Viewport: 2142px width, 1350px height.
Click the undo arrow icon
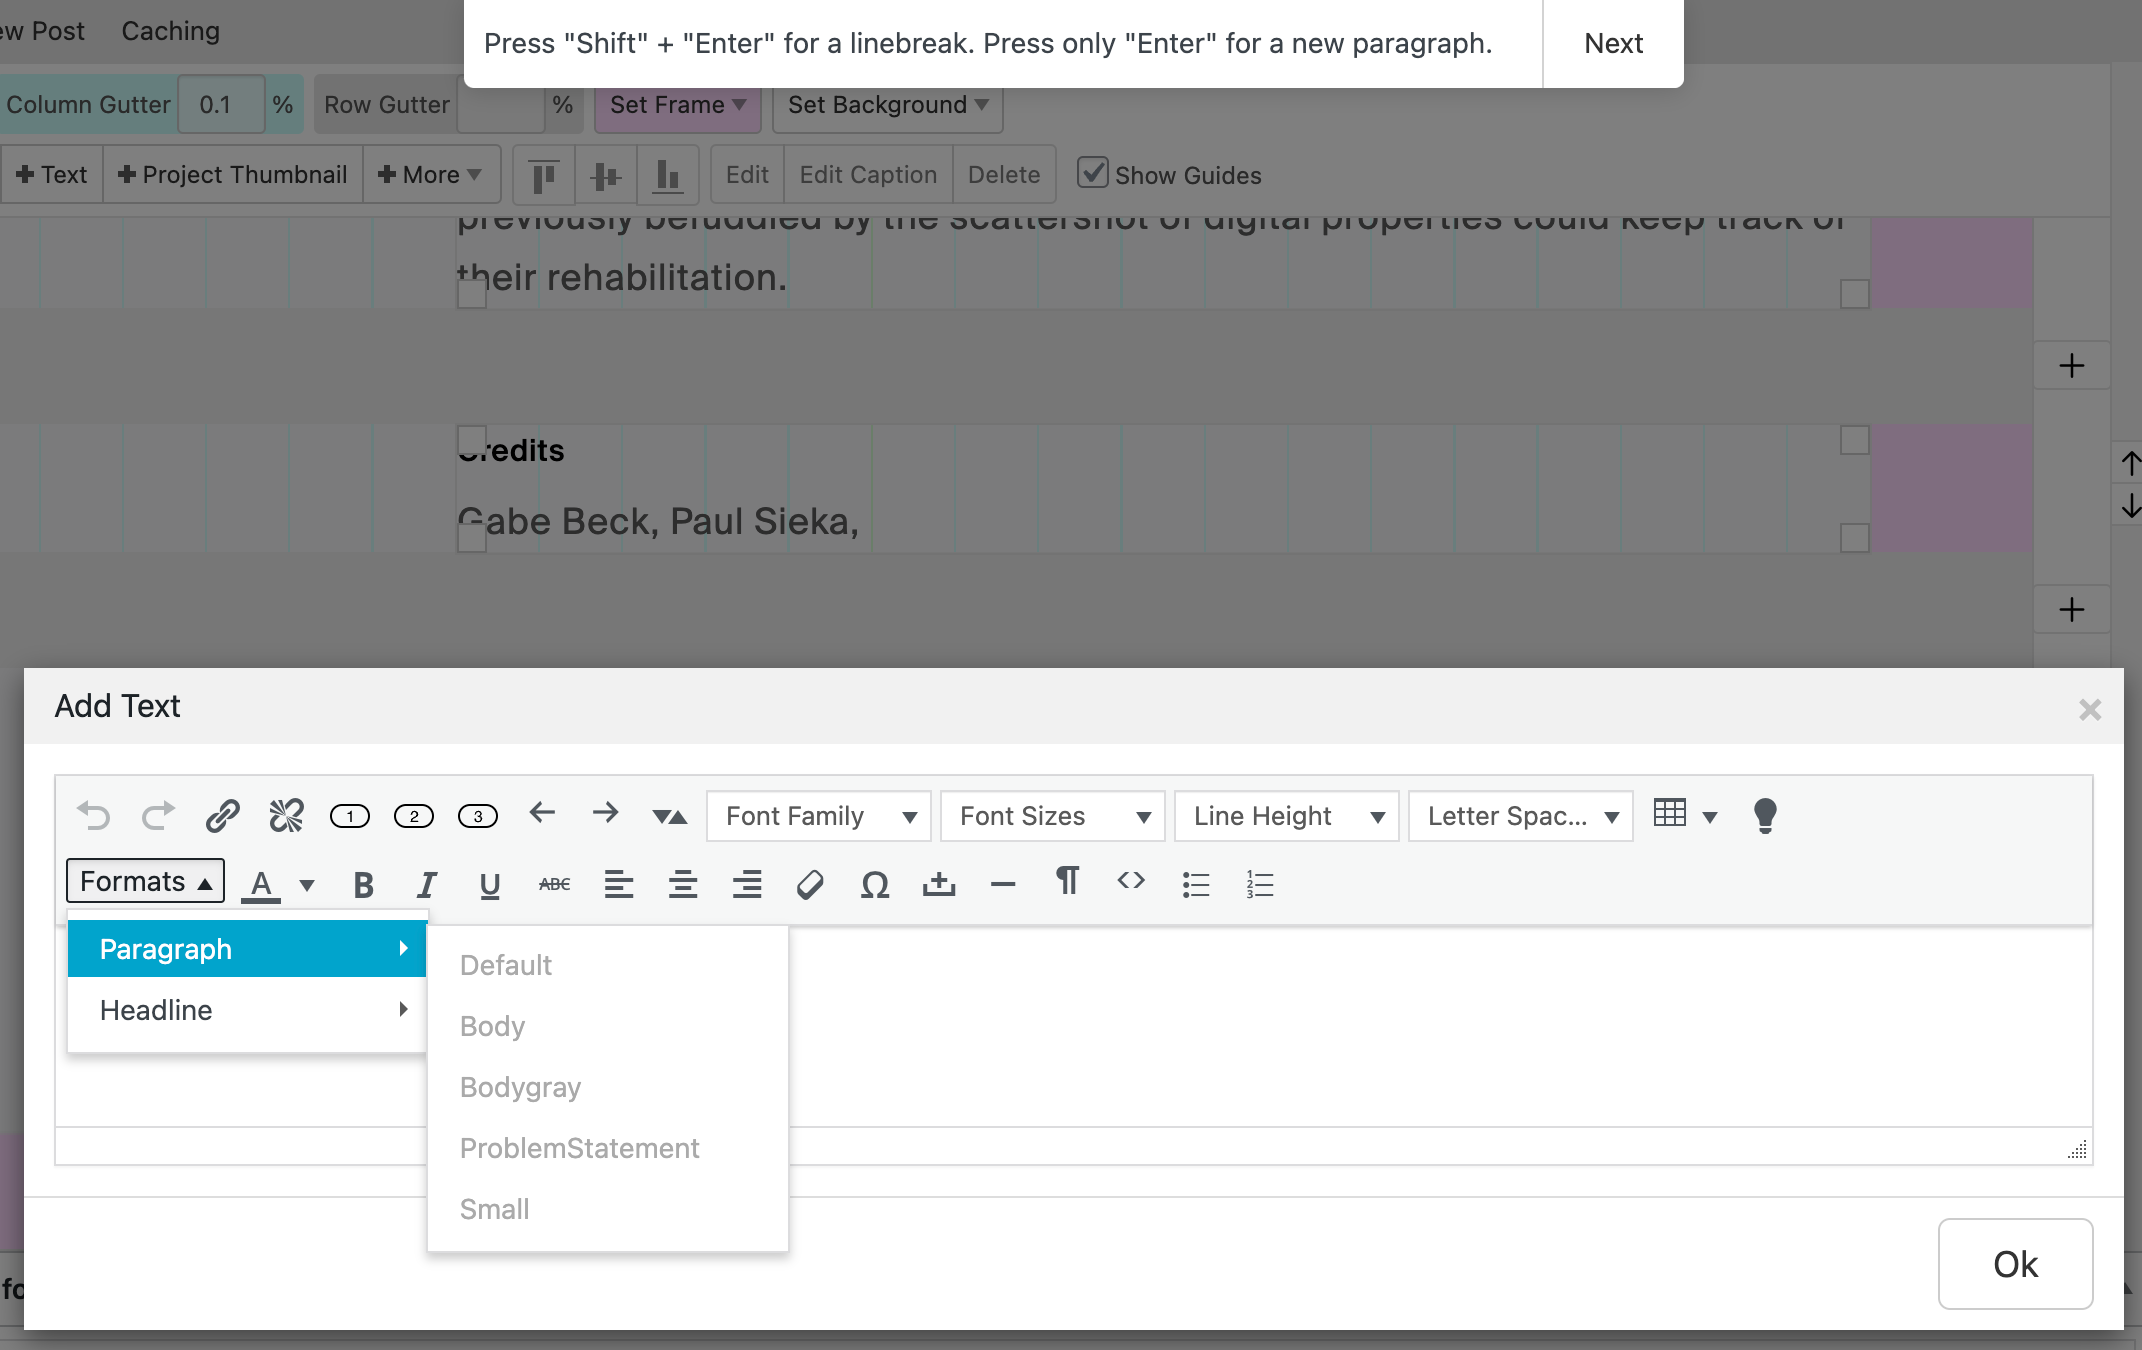click(x=94, y=816)
